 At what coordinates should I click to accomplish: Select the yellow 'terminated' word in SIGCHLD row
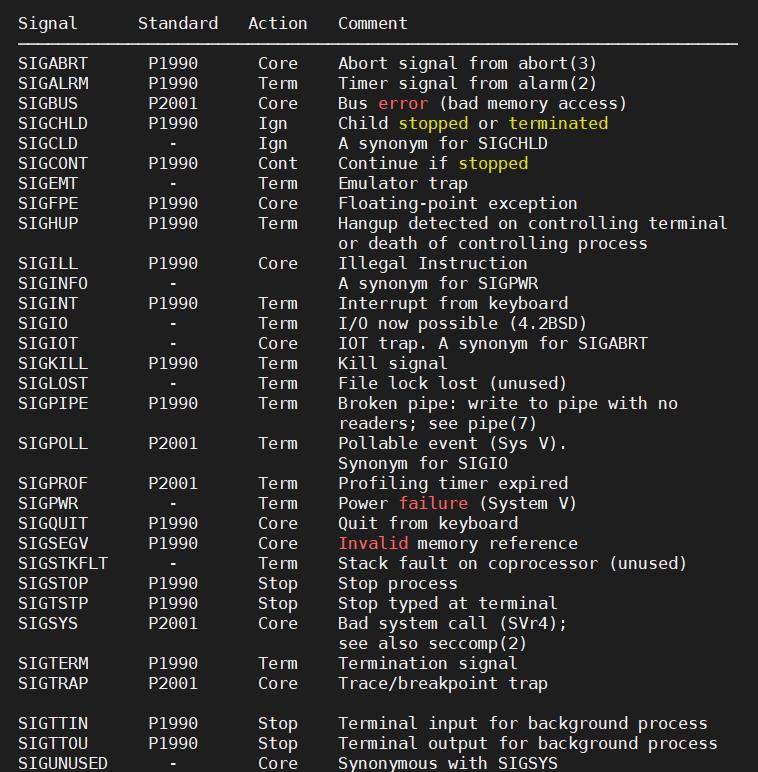[x=558, y=123]
